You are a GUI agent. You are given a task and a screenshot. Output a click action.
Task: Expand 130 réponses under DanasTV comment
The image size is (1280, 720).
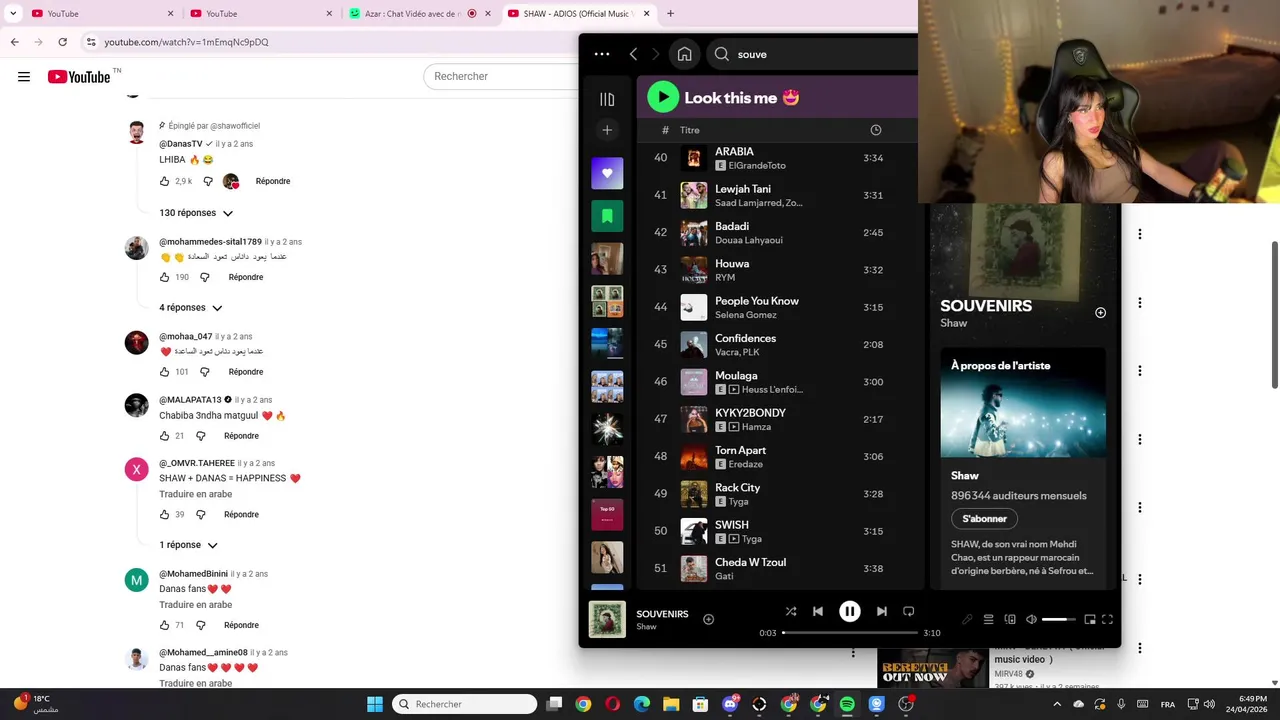196,213
